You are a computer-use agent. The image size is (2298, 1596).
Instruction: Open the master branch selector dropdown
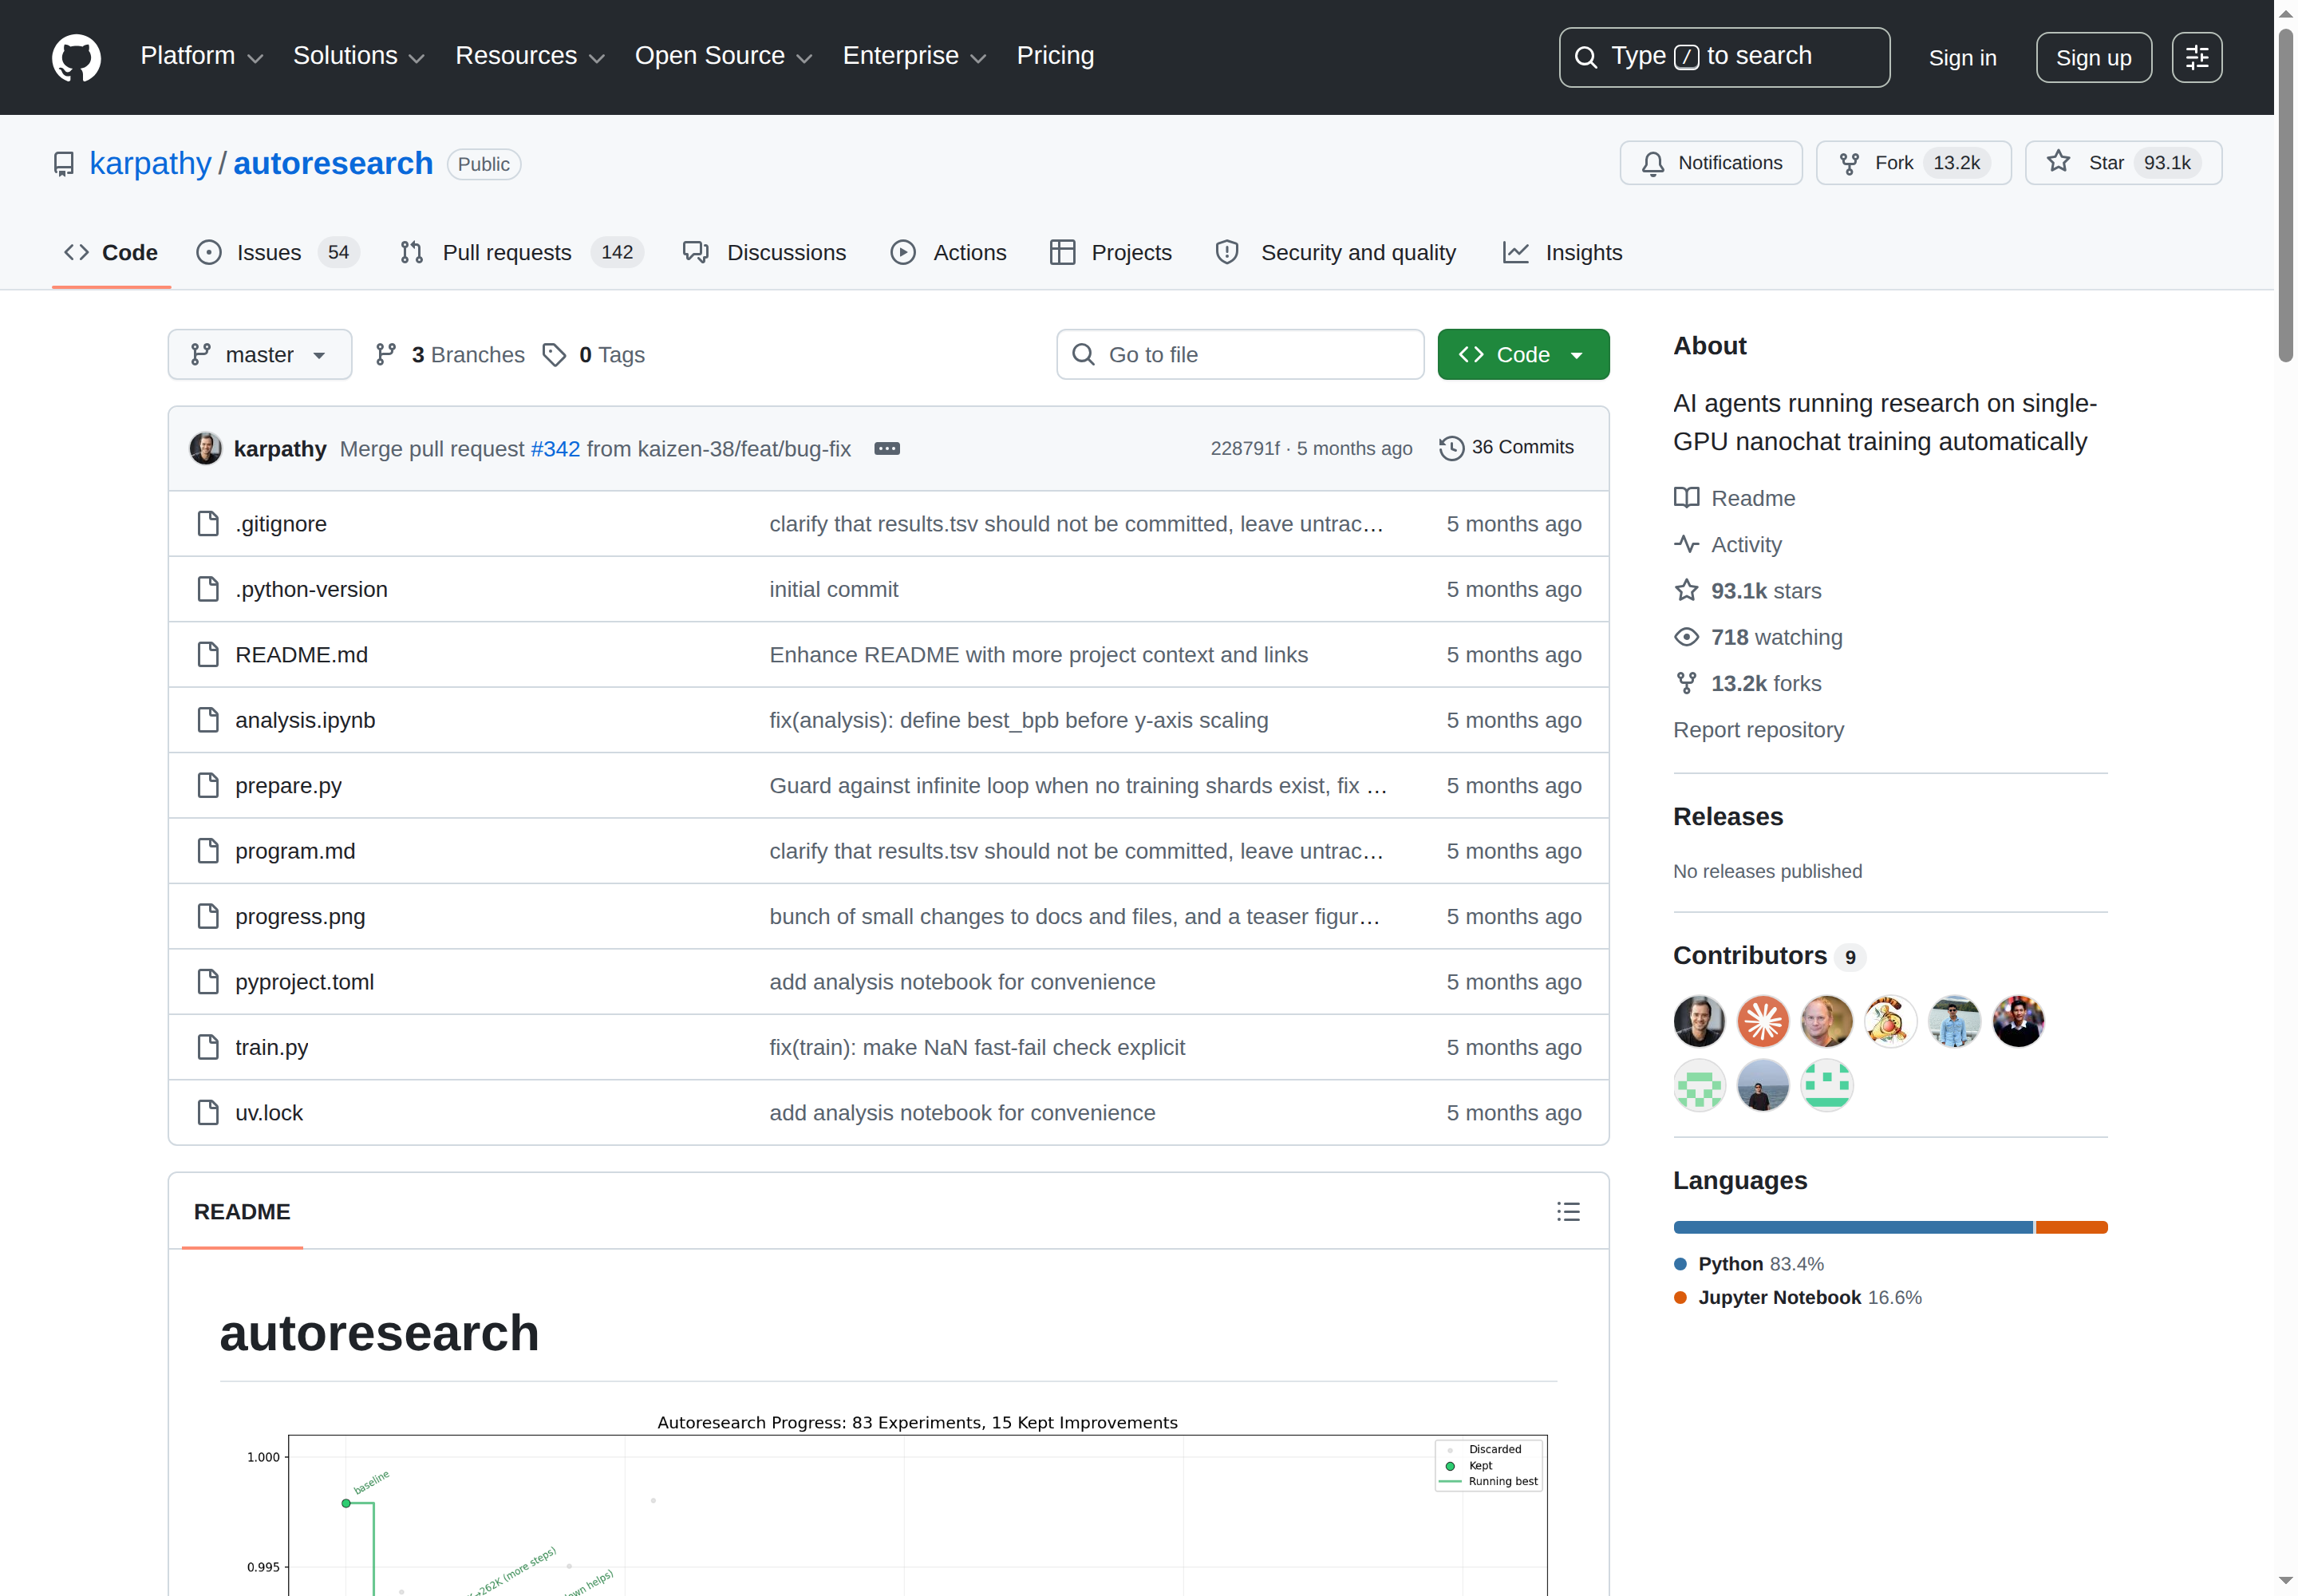260,355
